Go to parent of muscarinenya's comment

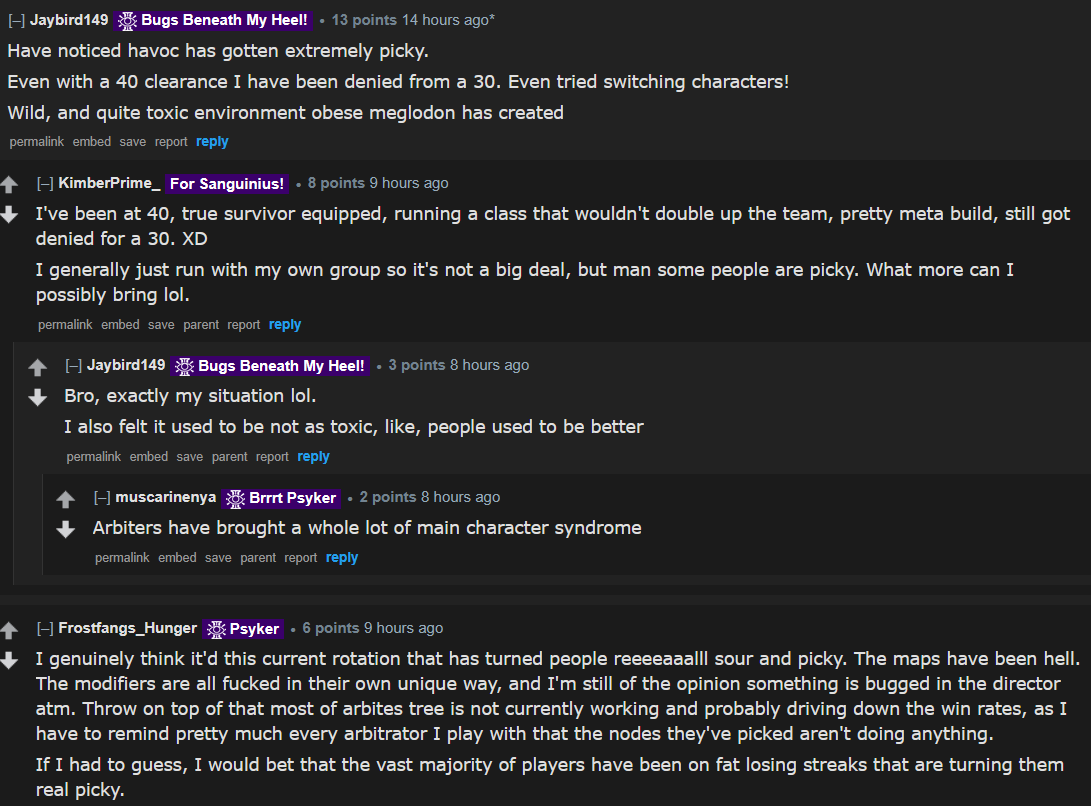pos(258,558)
